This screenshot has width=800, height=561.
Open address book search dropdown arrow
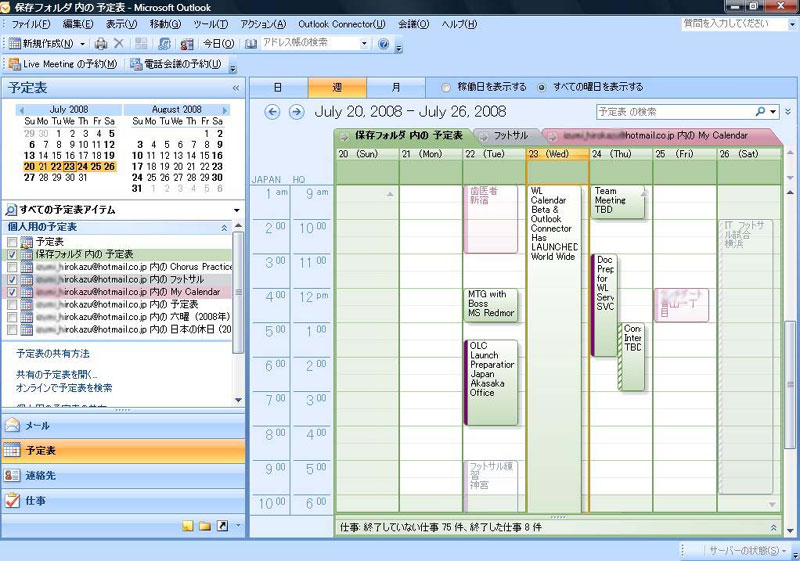coord(364,44)
